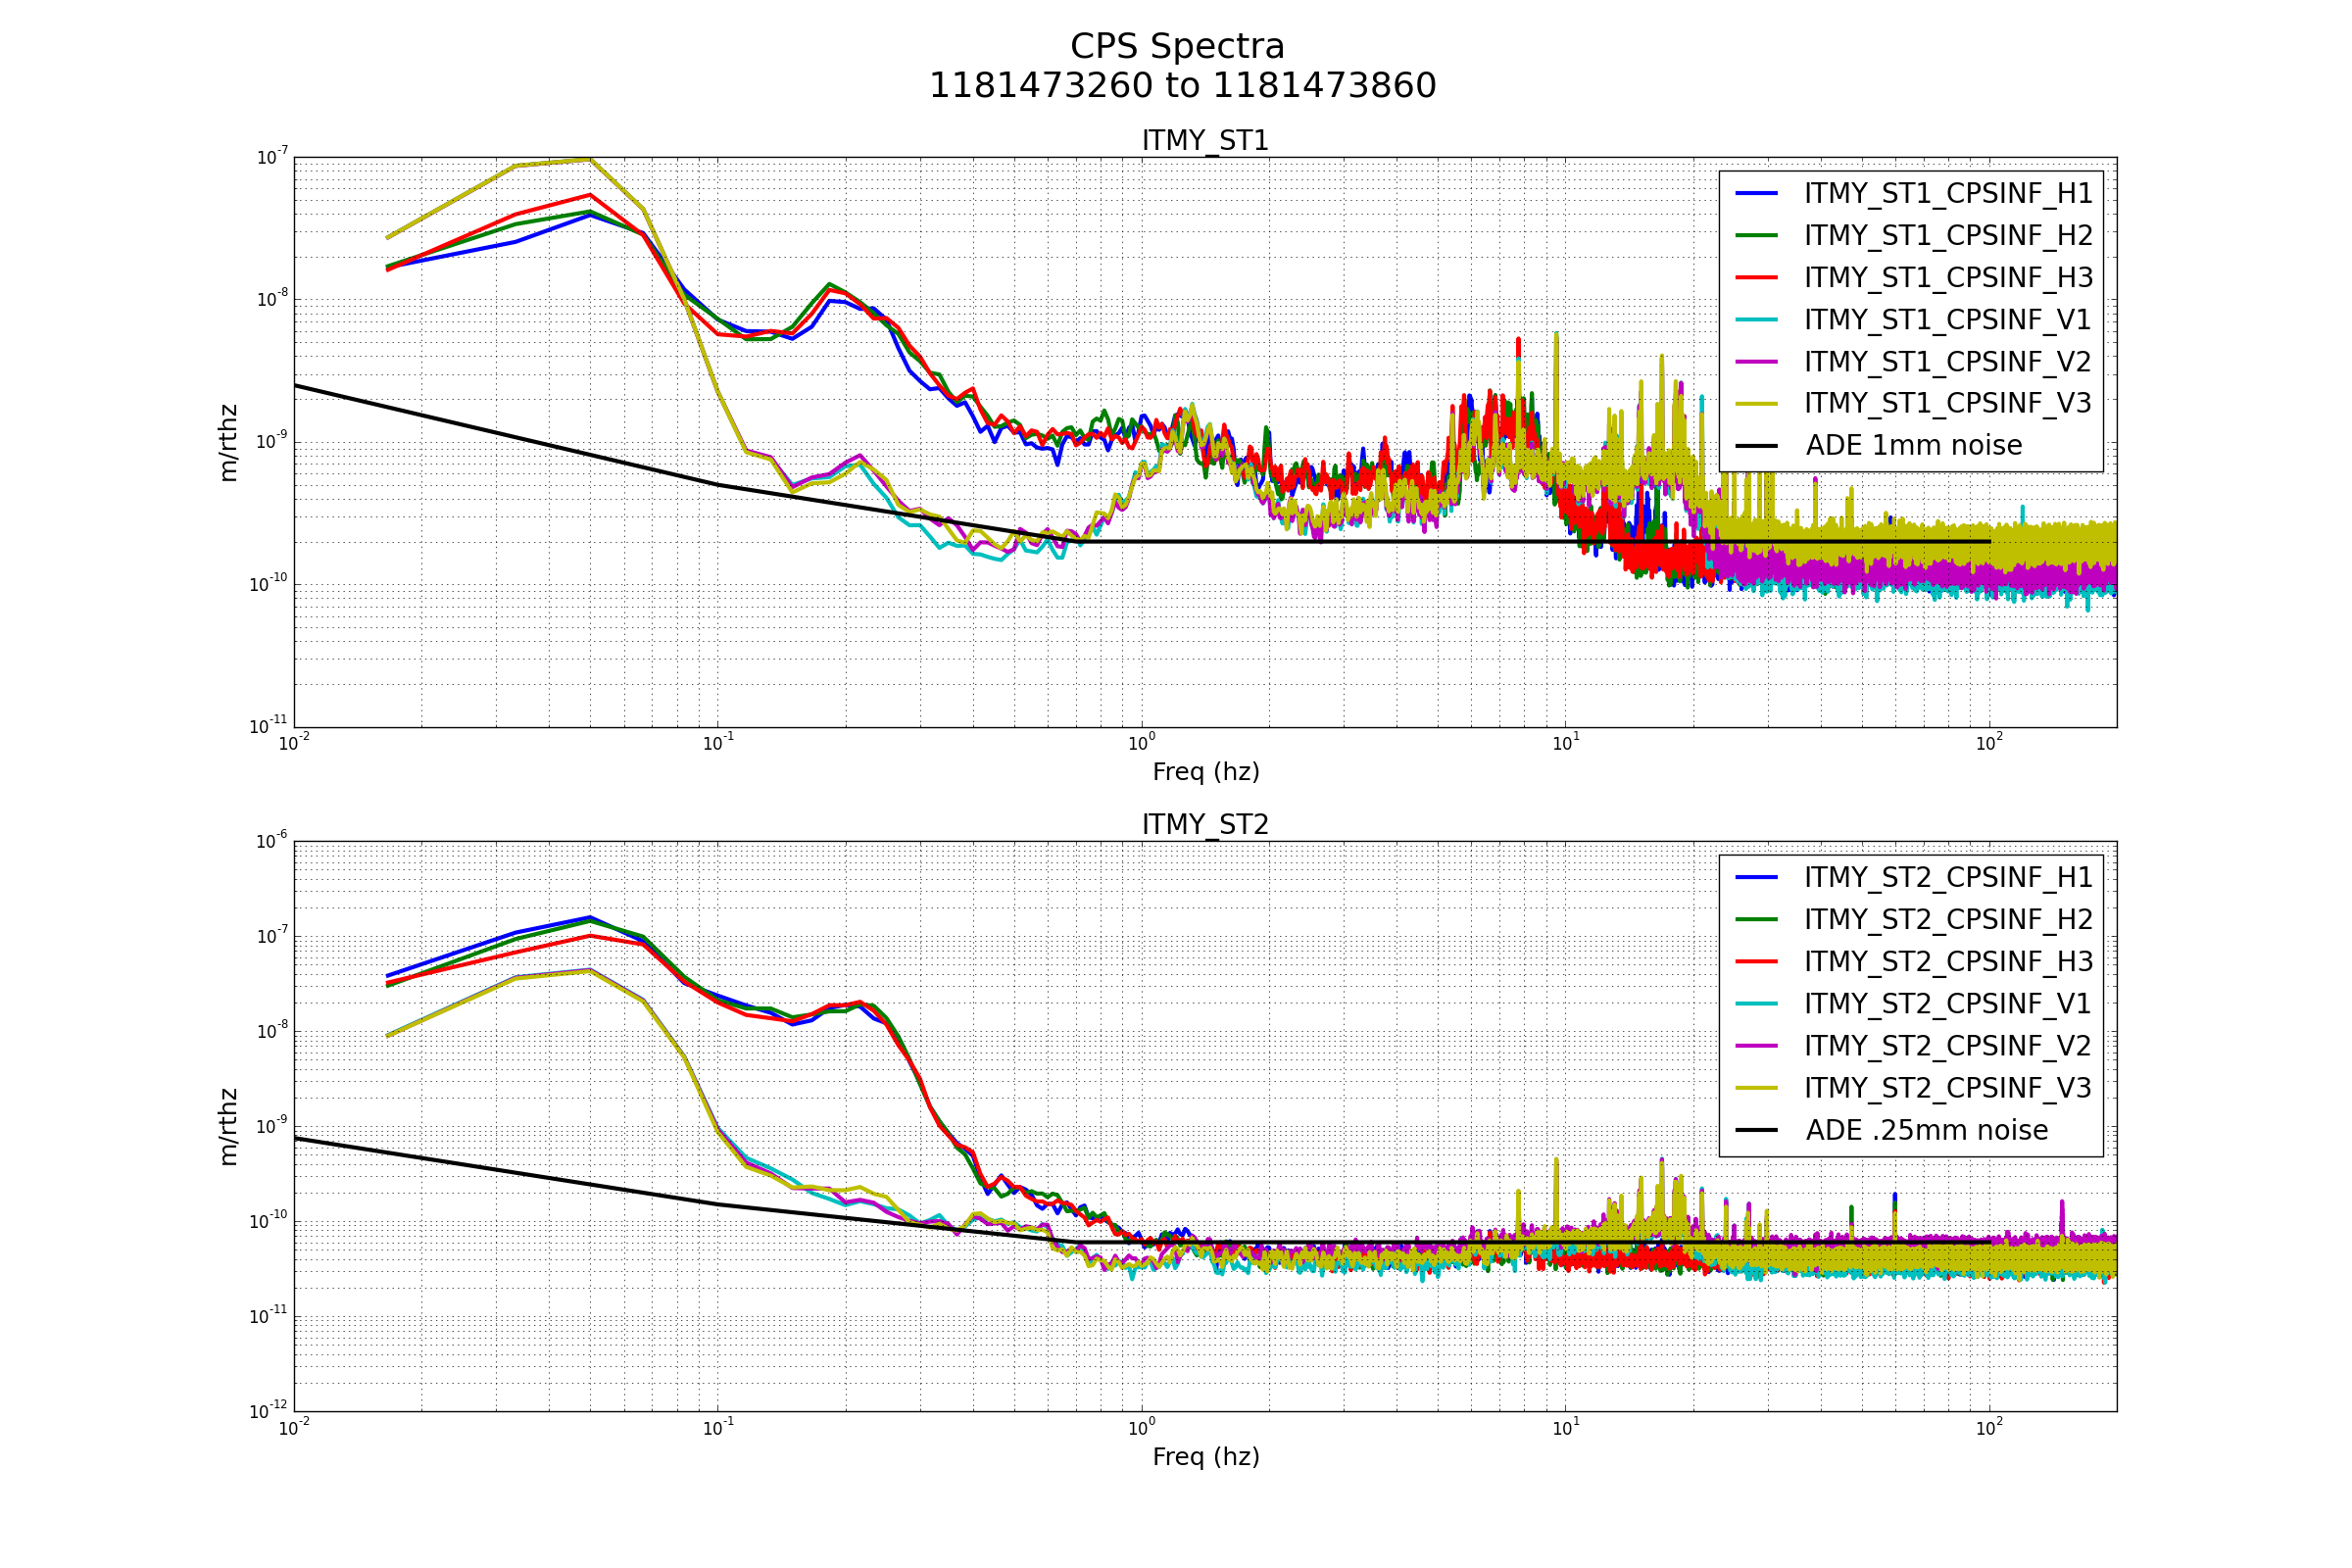2352x1568 pixels.
Task: Select legend entry ITMY_ST2_CPSINF_V1
Action: click(x=1913, y=1004)
